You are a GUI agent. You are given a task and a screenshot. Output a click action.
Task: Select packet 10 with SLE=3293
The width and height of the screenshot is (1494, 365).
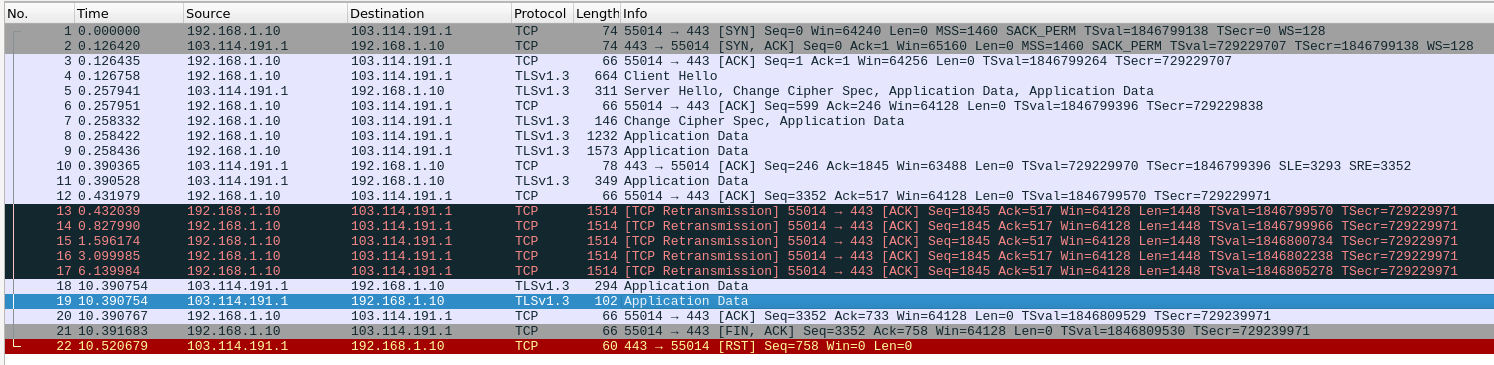pyautogui.click(x=747, y=166)
